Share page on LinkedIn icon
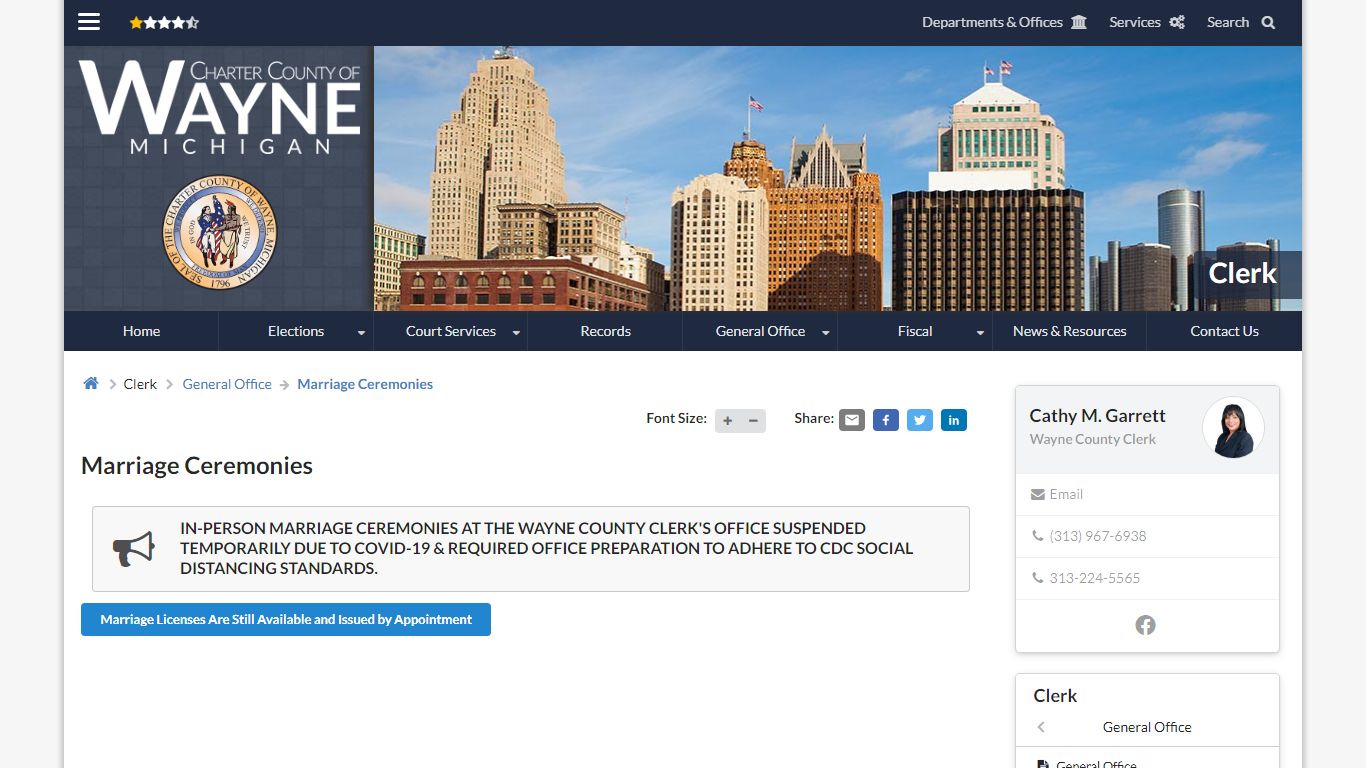 coord(954,420)
